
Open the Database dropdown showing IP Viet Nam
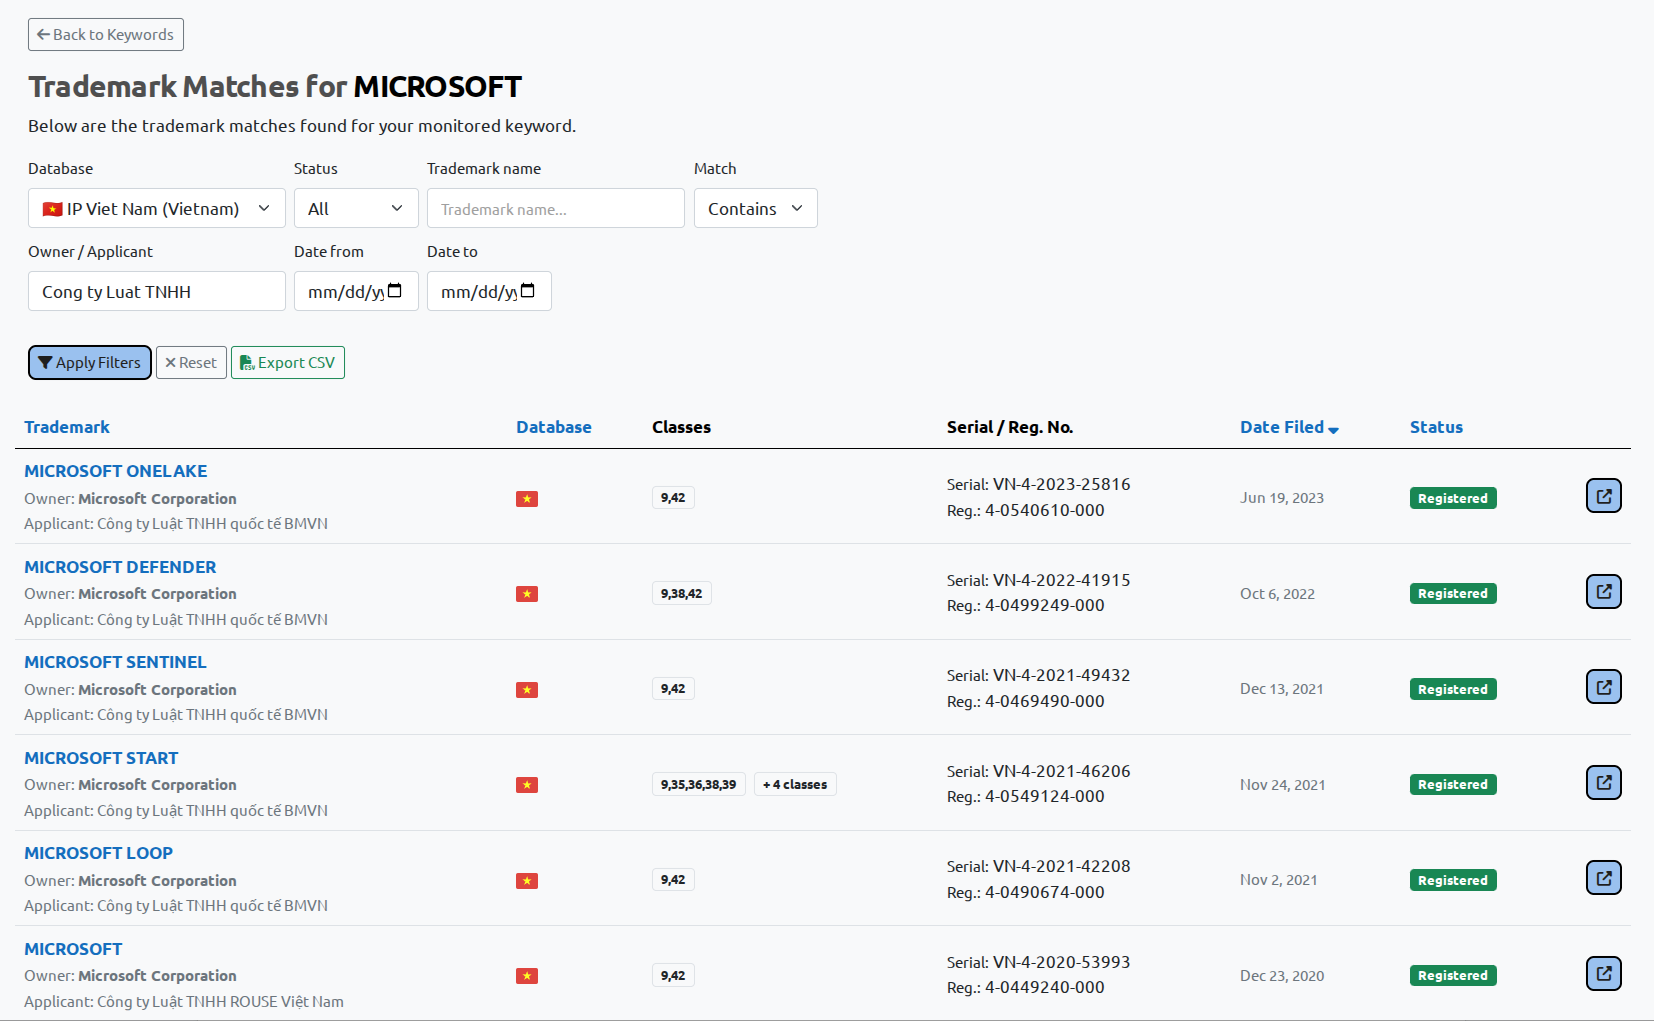157,208
